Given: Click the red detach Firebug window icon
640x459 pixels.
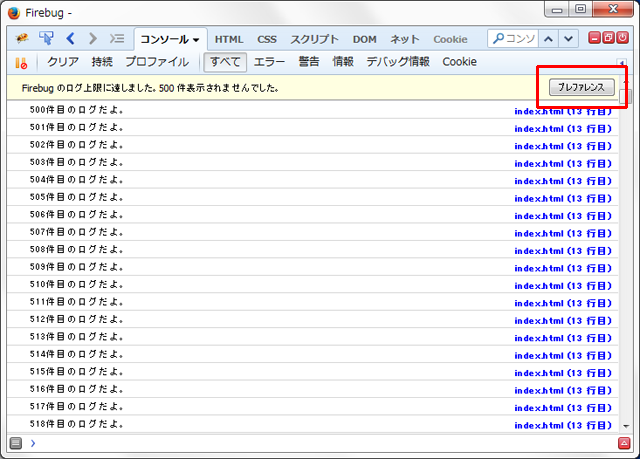Looking at the screenshot, I should coord(609,39).
